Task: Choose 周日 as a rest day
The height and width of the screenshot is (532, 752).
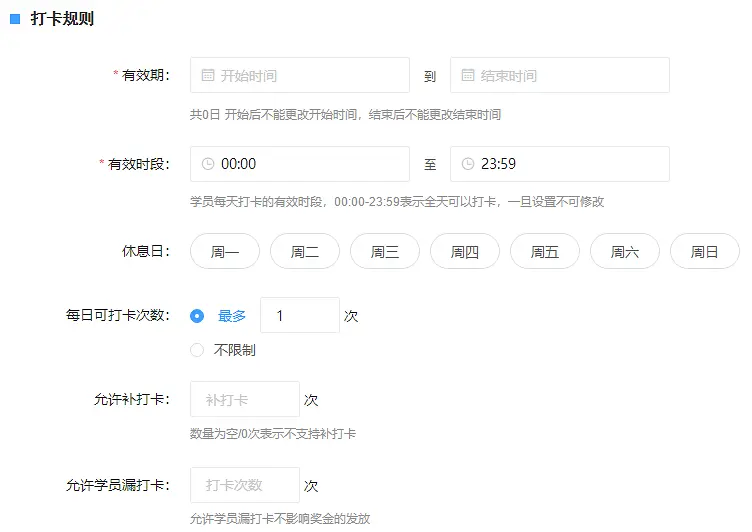Action: [x=705, y=252]
